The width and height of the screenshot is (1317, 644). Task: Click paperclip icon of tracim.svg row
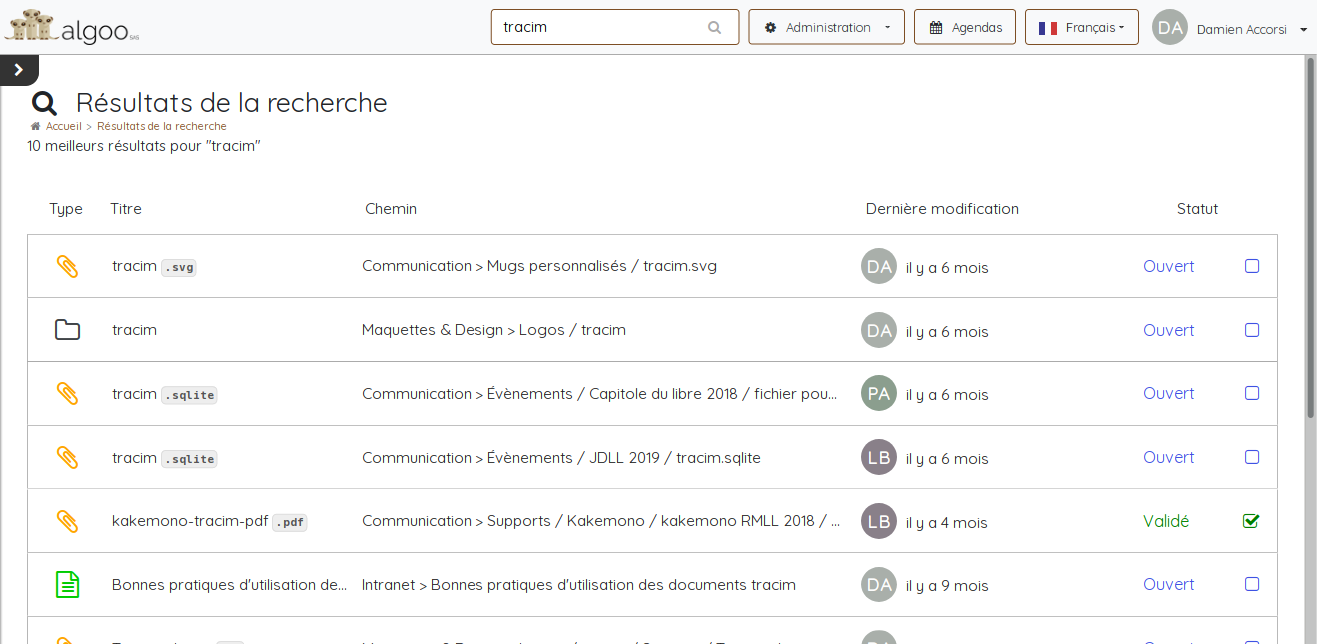(x=67, y=266)
